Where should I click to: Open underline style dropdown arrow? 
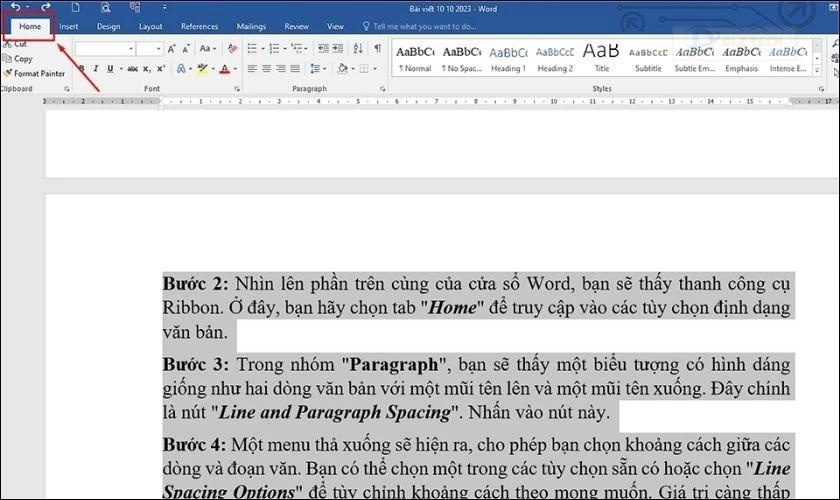[x=121, y=69]
